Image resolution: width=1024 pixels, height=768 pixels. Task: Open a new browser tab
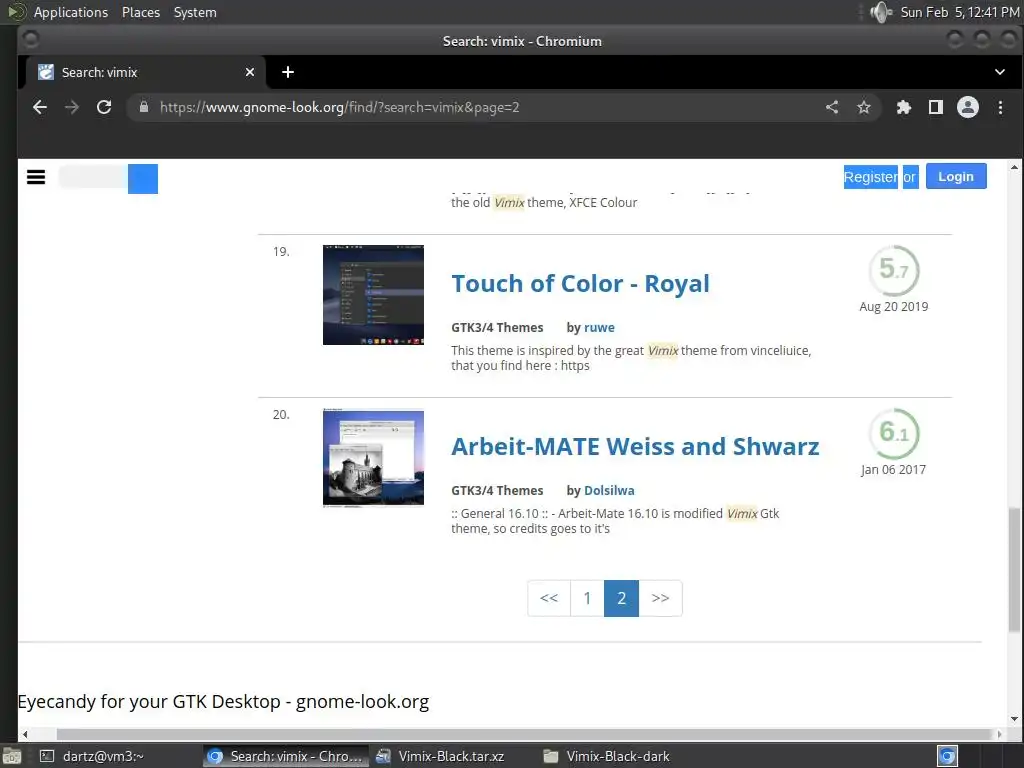coord(288,72)
